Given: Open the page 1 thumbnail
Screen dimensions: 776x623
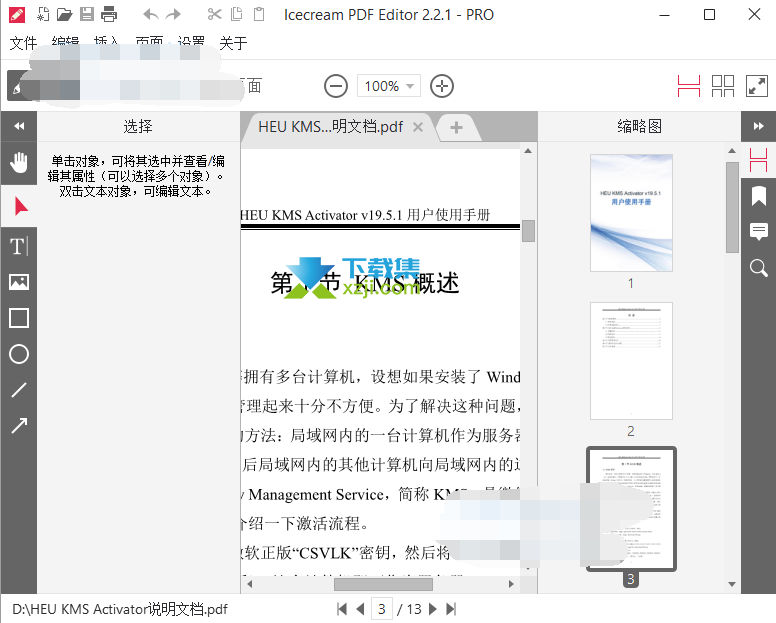Looking at the screenshot, I should (x=631, y=213).
